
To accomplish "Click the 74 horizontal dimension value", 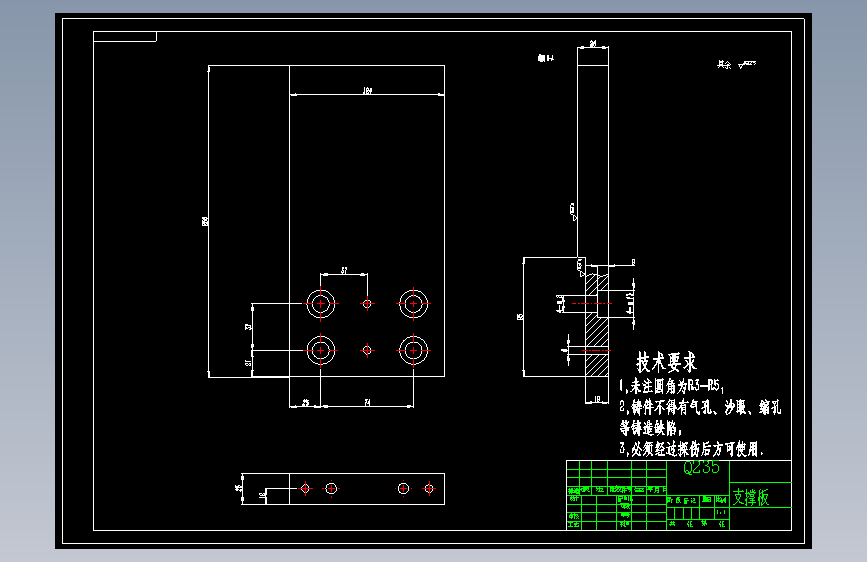I will [x=367, y=403].
